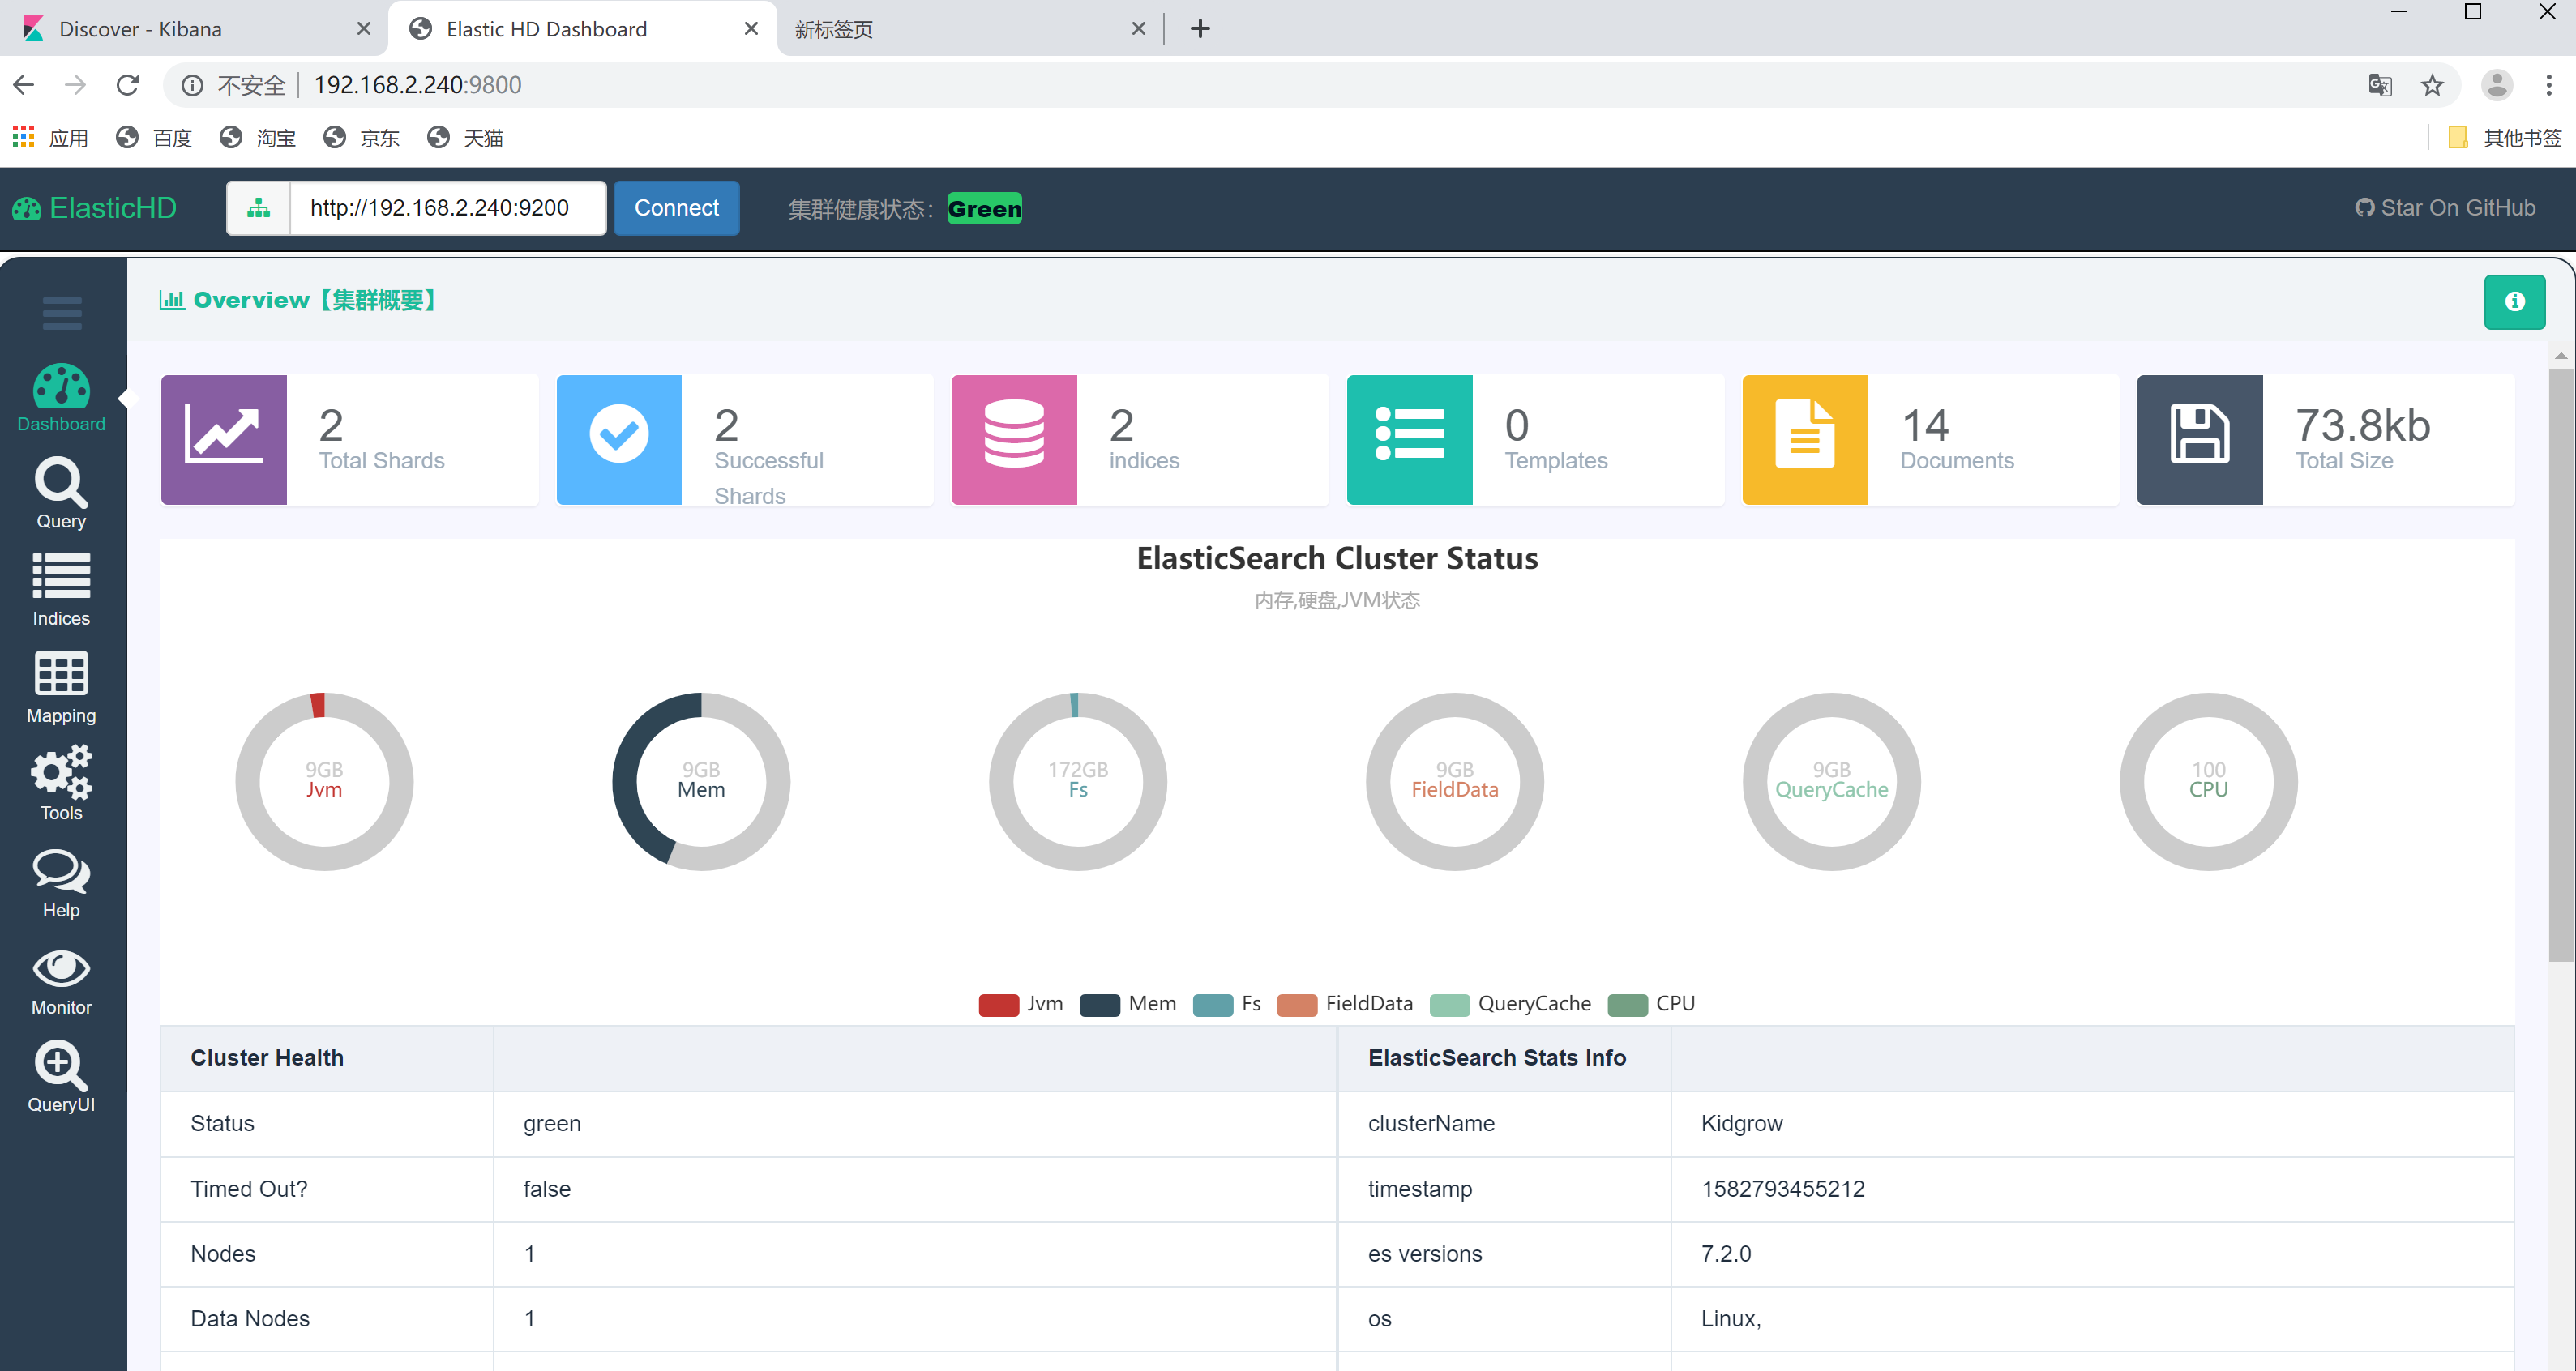Screen dimensions: 2576x1371
Task: Click the clusterName value Kidgrow
Action: [1741, 1123]
